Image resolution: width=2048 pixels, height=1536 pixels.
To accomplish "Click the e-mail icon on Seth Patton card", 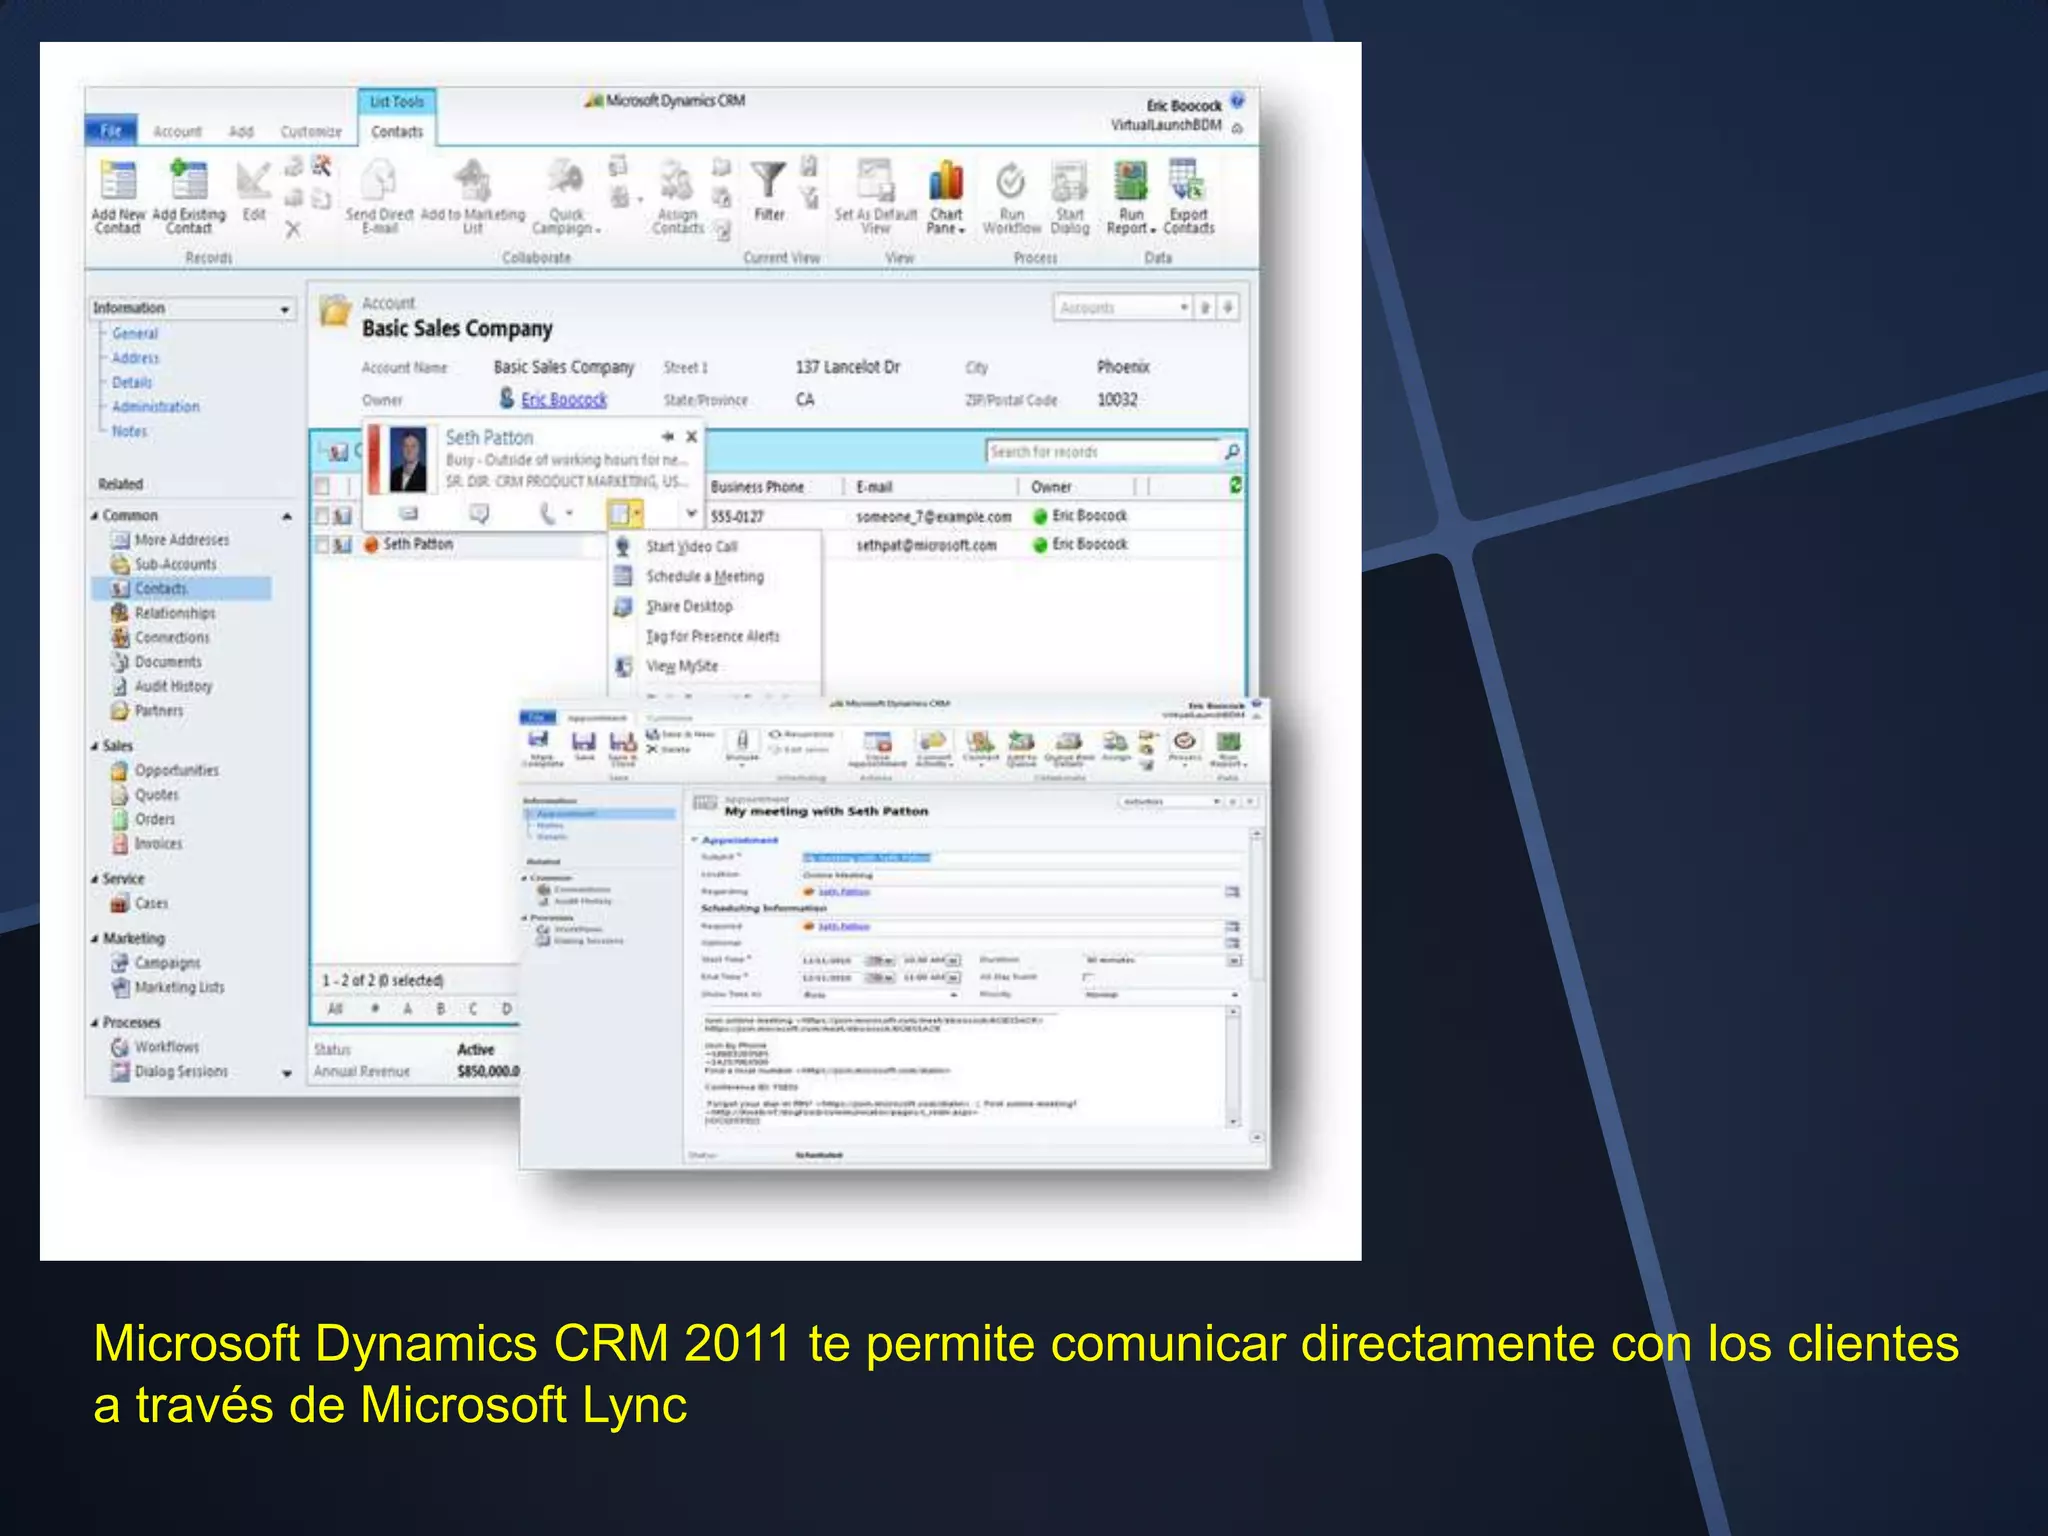I will 409,514.
